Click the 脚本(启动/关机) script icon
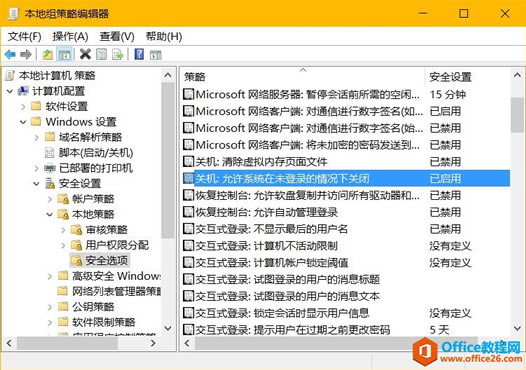The image size is (526, 370). point(49,153)
